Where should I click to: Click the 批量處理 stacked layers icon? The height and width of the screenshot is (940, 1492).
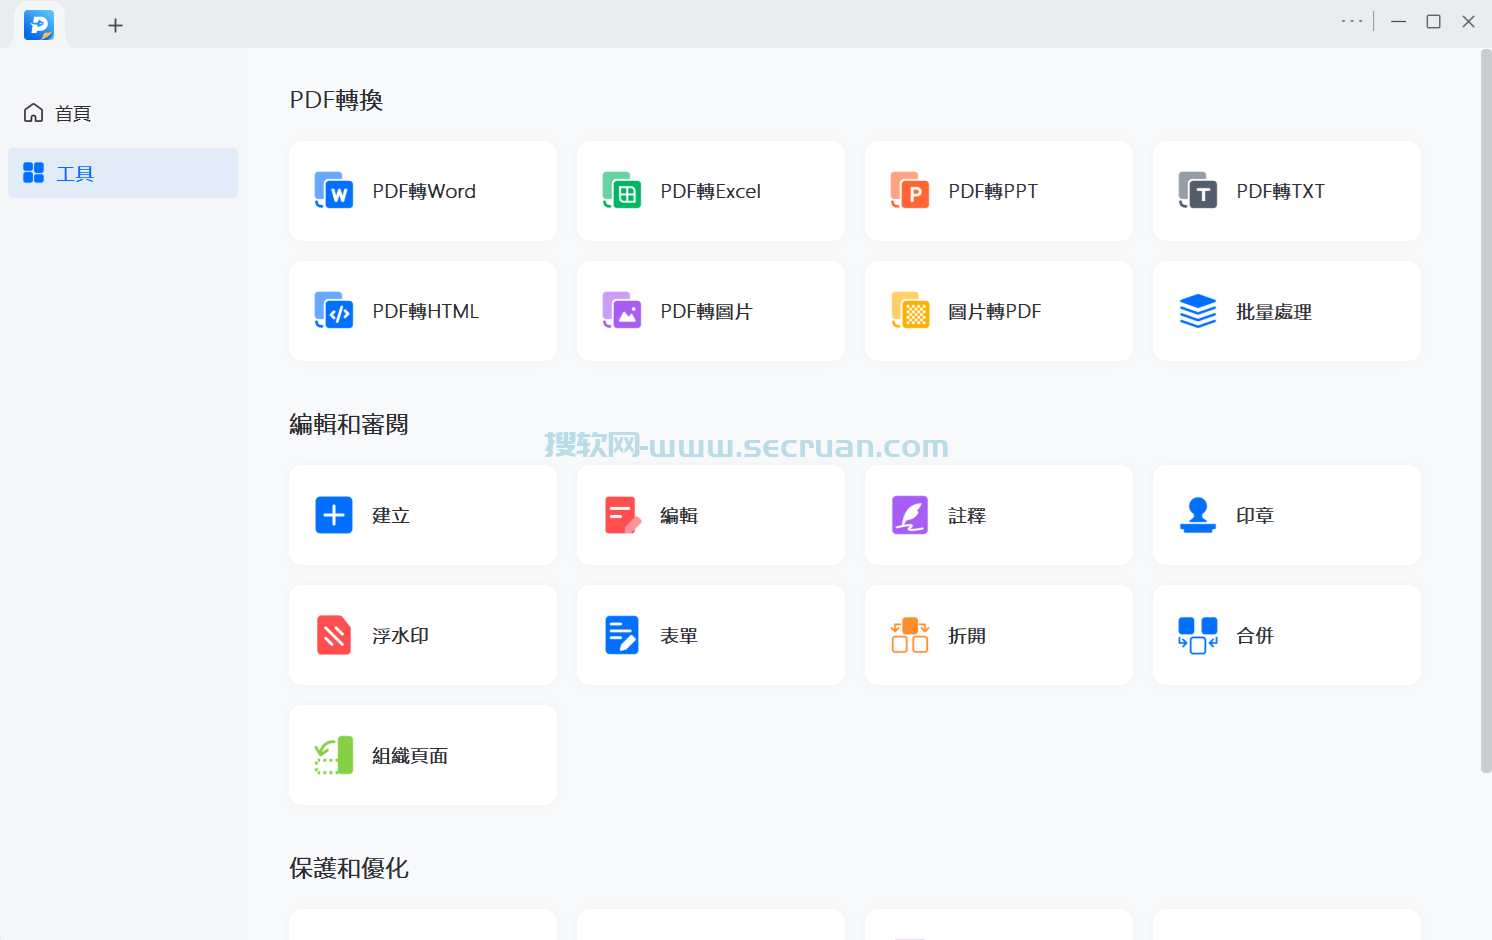coord(1198,311)
